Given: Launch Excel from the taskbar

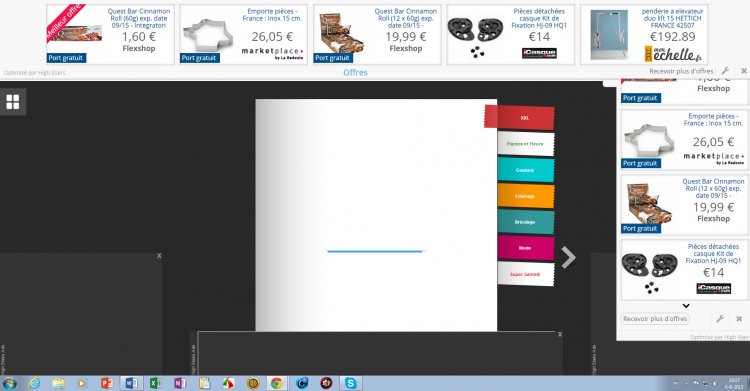Looking at the screenshot, I should (x=155, y=383).
